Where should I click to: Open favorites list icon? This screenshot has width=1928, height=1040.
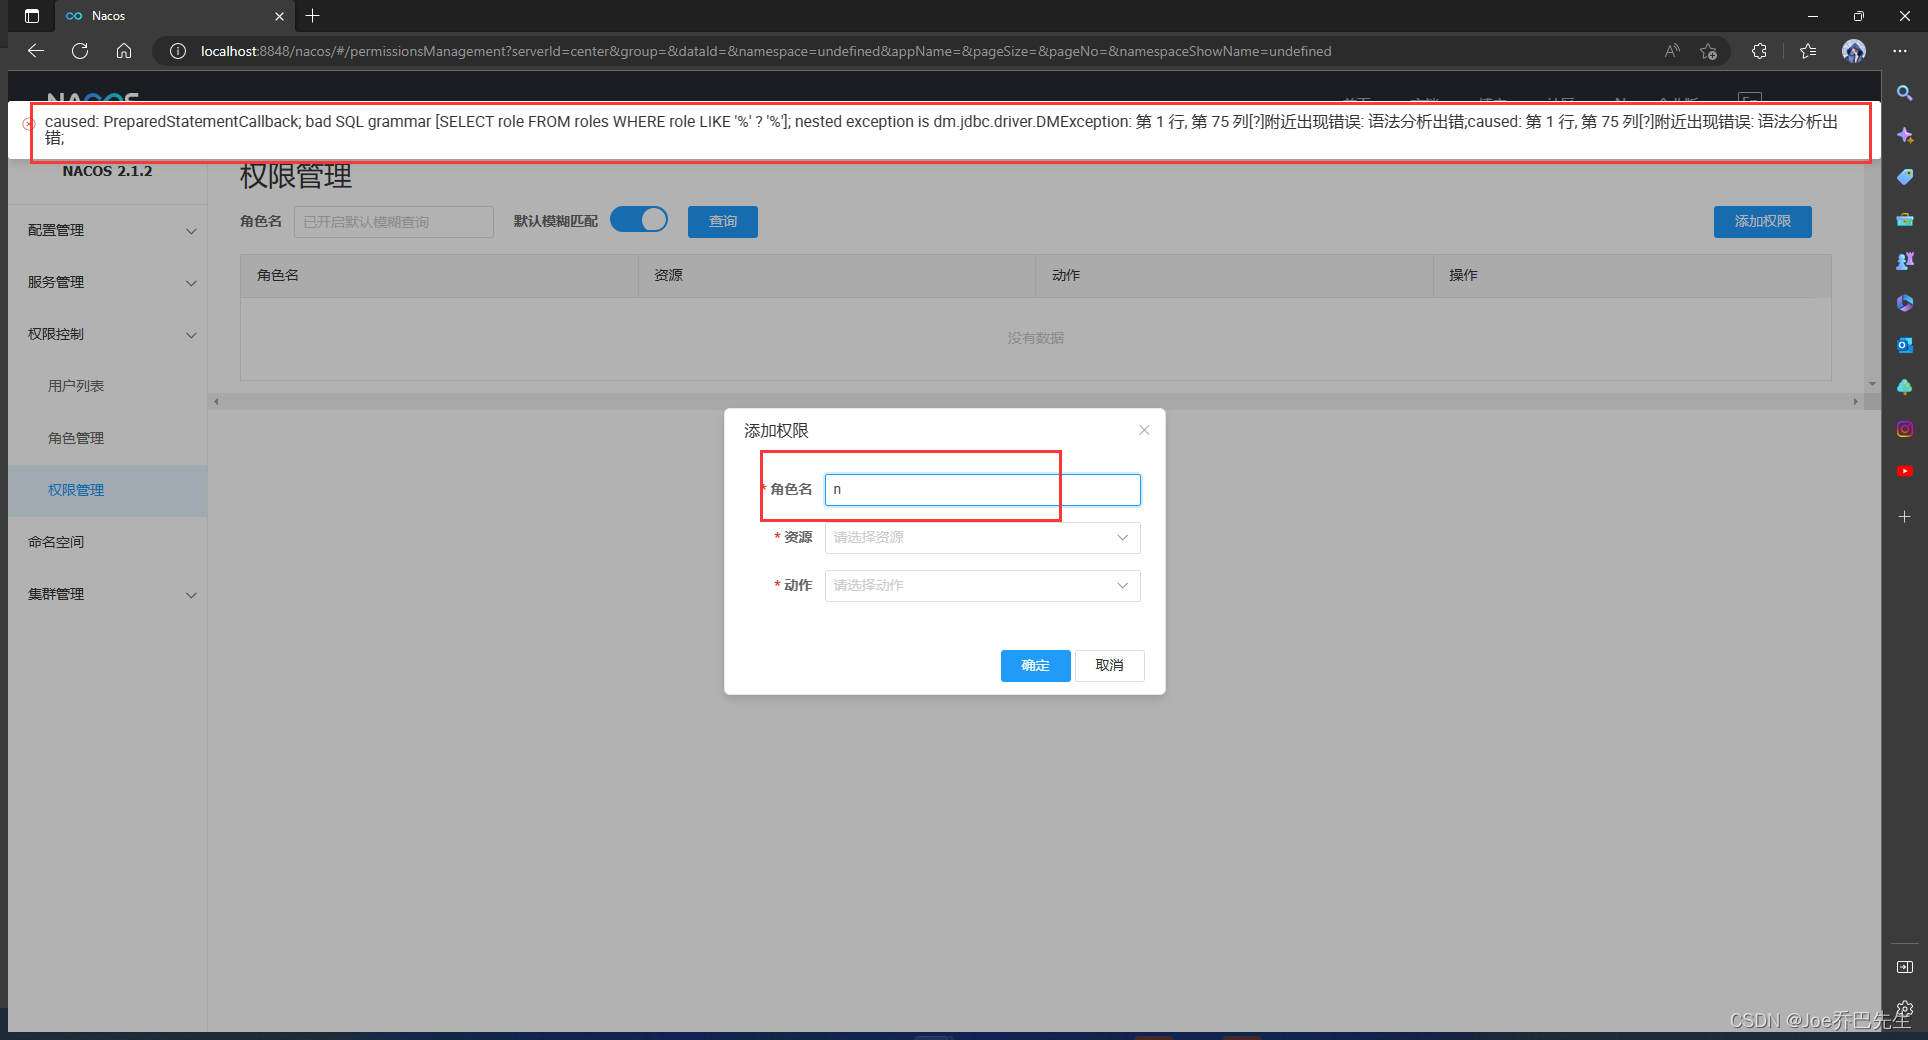1808,51
